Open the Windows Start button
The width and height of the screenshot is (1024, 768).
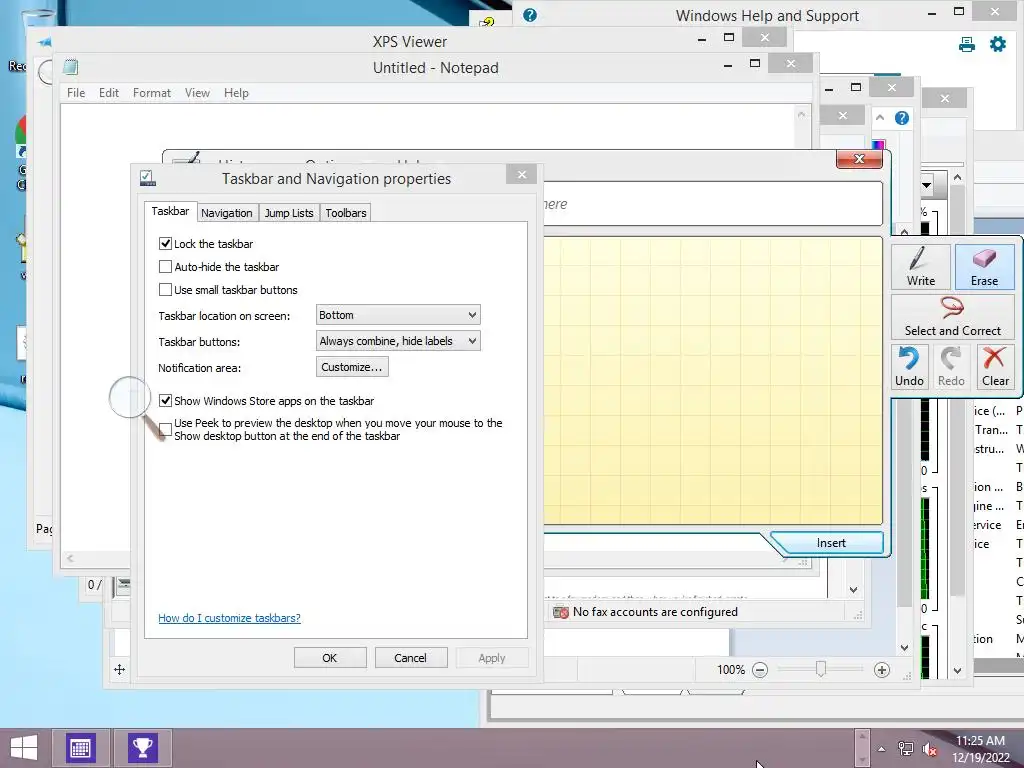pyautogui.click(x=24, y=748)
